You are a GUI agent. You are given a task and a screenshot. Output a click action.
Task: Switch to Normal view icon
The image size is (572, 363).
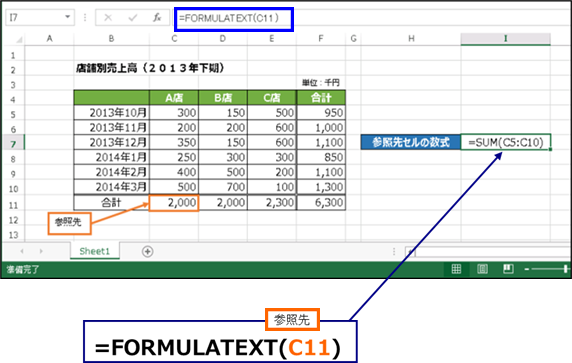click(456, 269)
